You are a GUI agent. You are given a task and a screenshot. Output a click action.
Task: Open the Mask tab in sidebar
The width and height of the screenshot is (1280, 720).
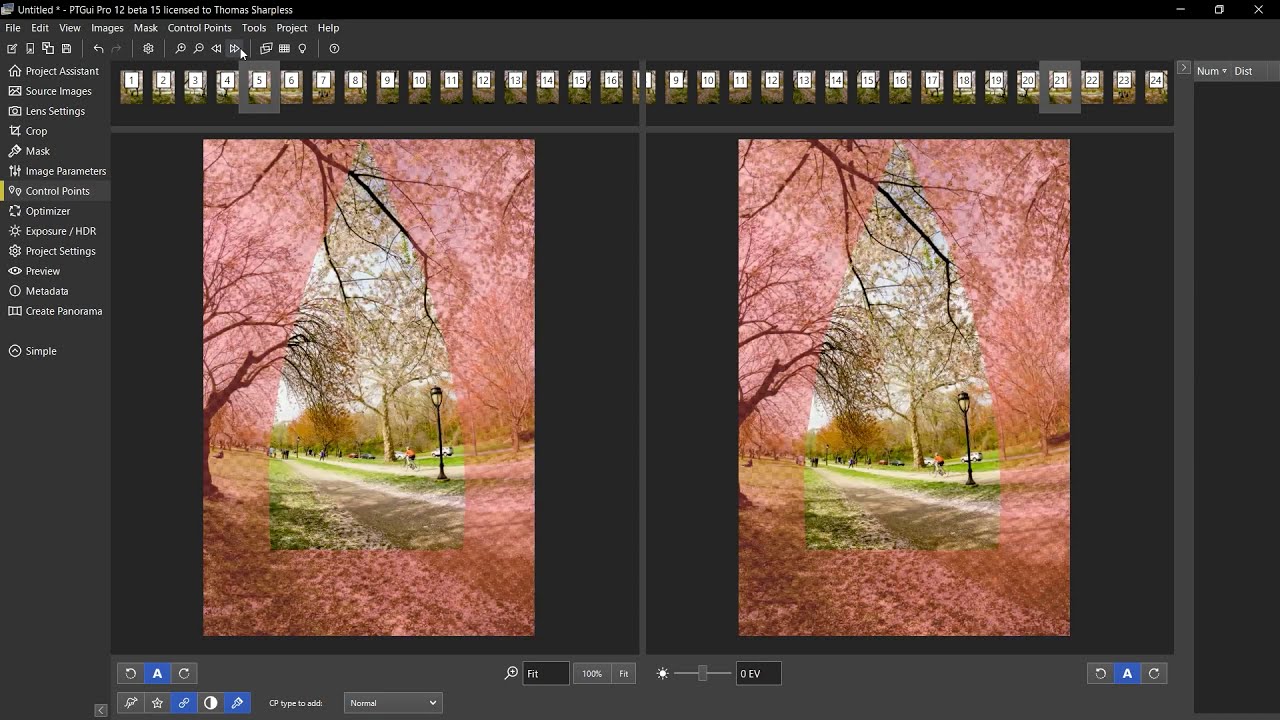[x=55, y=151]
